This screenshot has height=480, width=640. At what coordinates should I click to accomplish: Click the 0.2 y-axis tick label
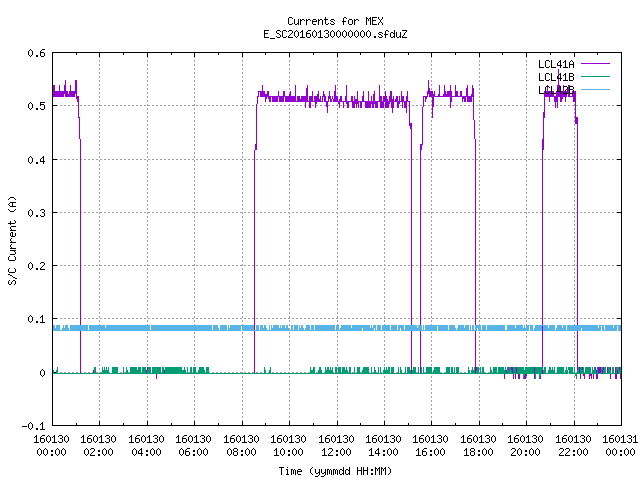[x=36, y=266]
